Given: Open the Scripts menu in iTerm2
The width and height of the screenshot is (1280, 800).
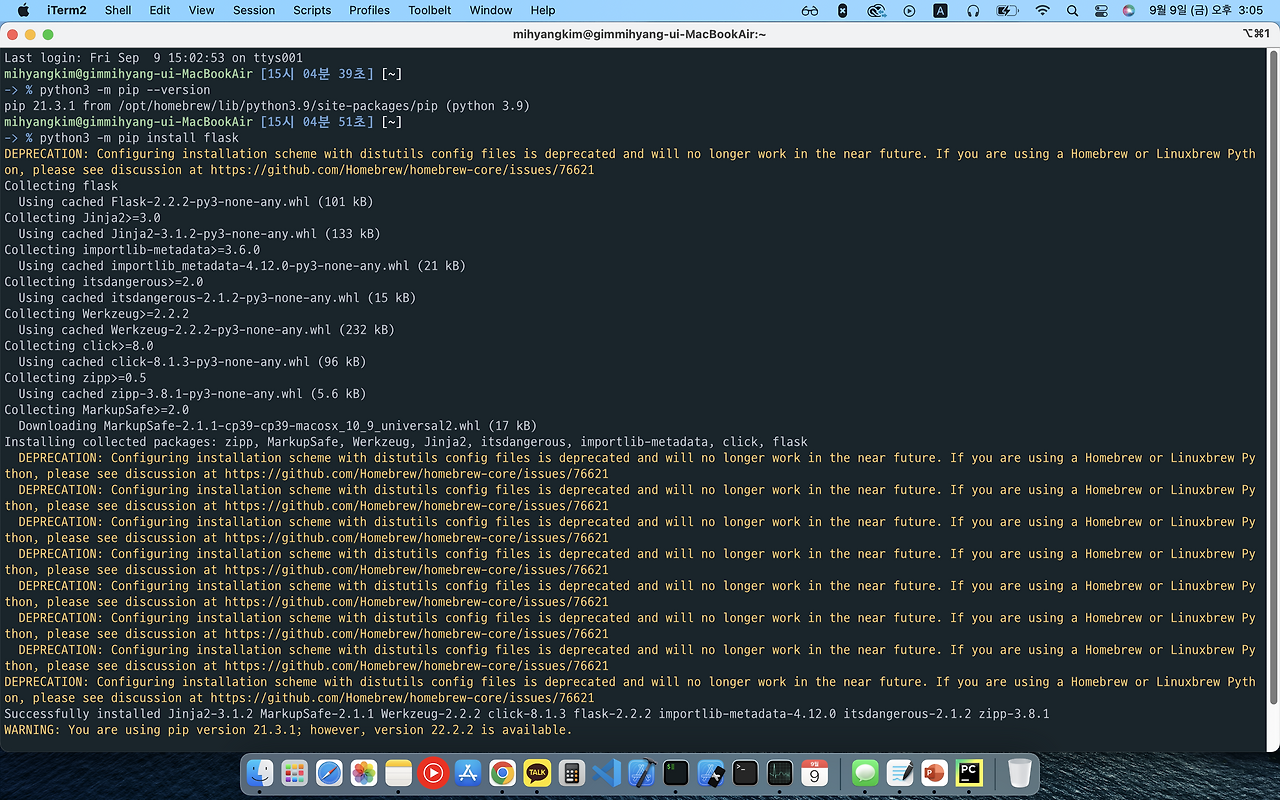Looking at the screenshot, I should tap(312, 10).
